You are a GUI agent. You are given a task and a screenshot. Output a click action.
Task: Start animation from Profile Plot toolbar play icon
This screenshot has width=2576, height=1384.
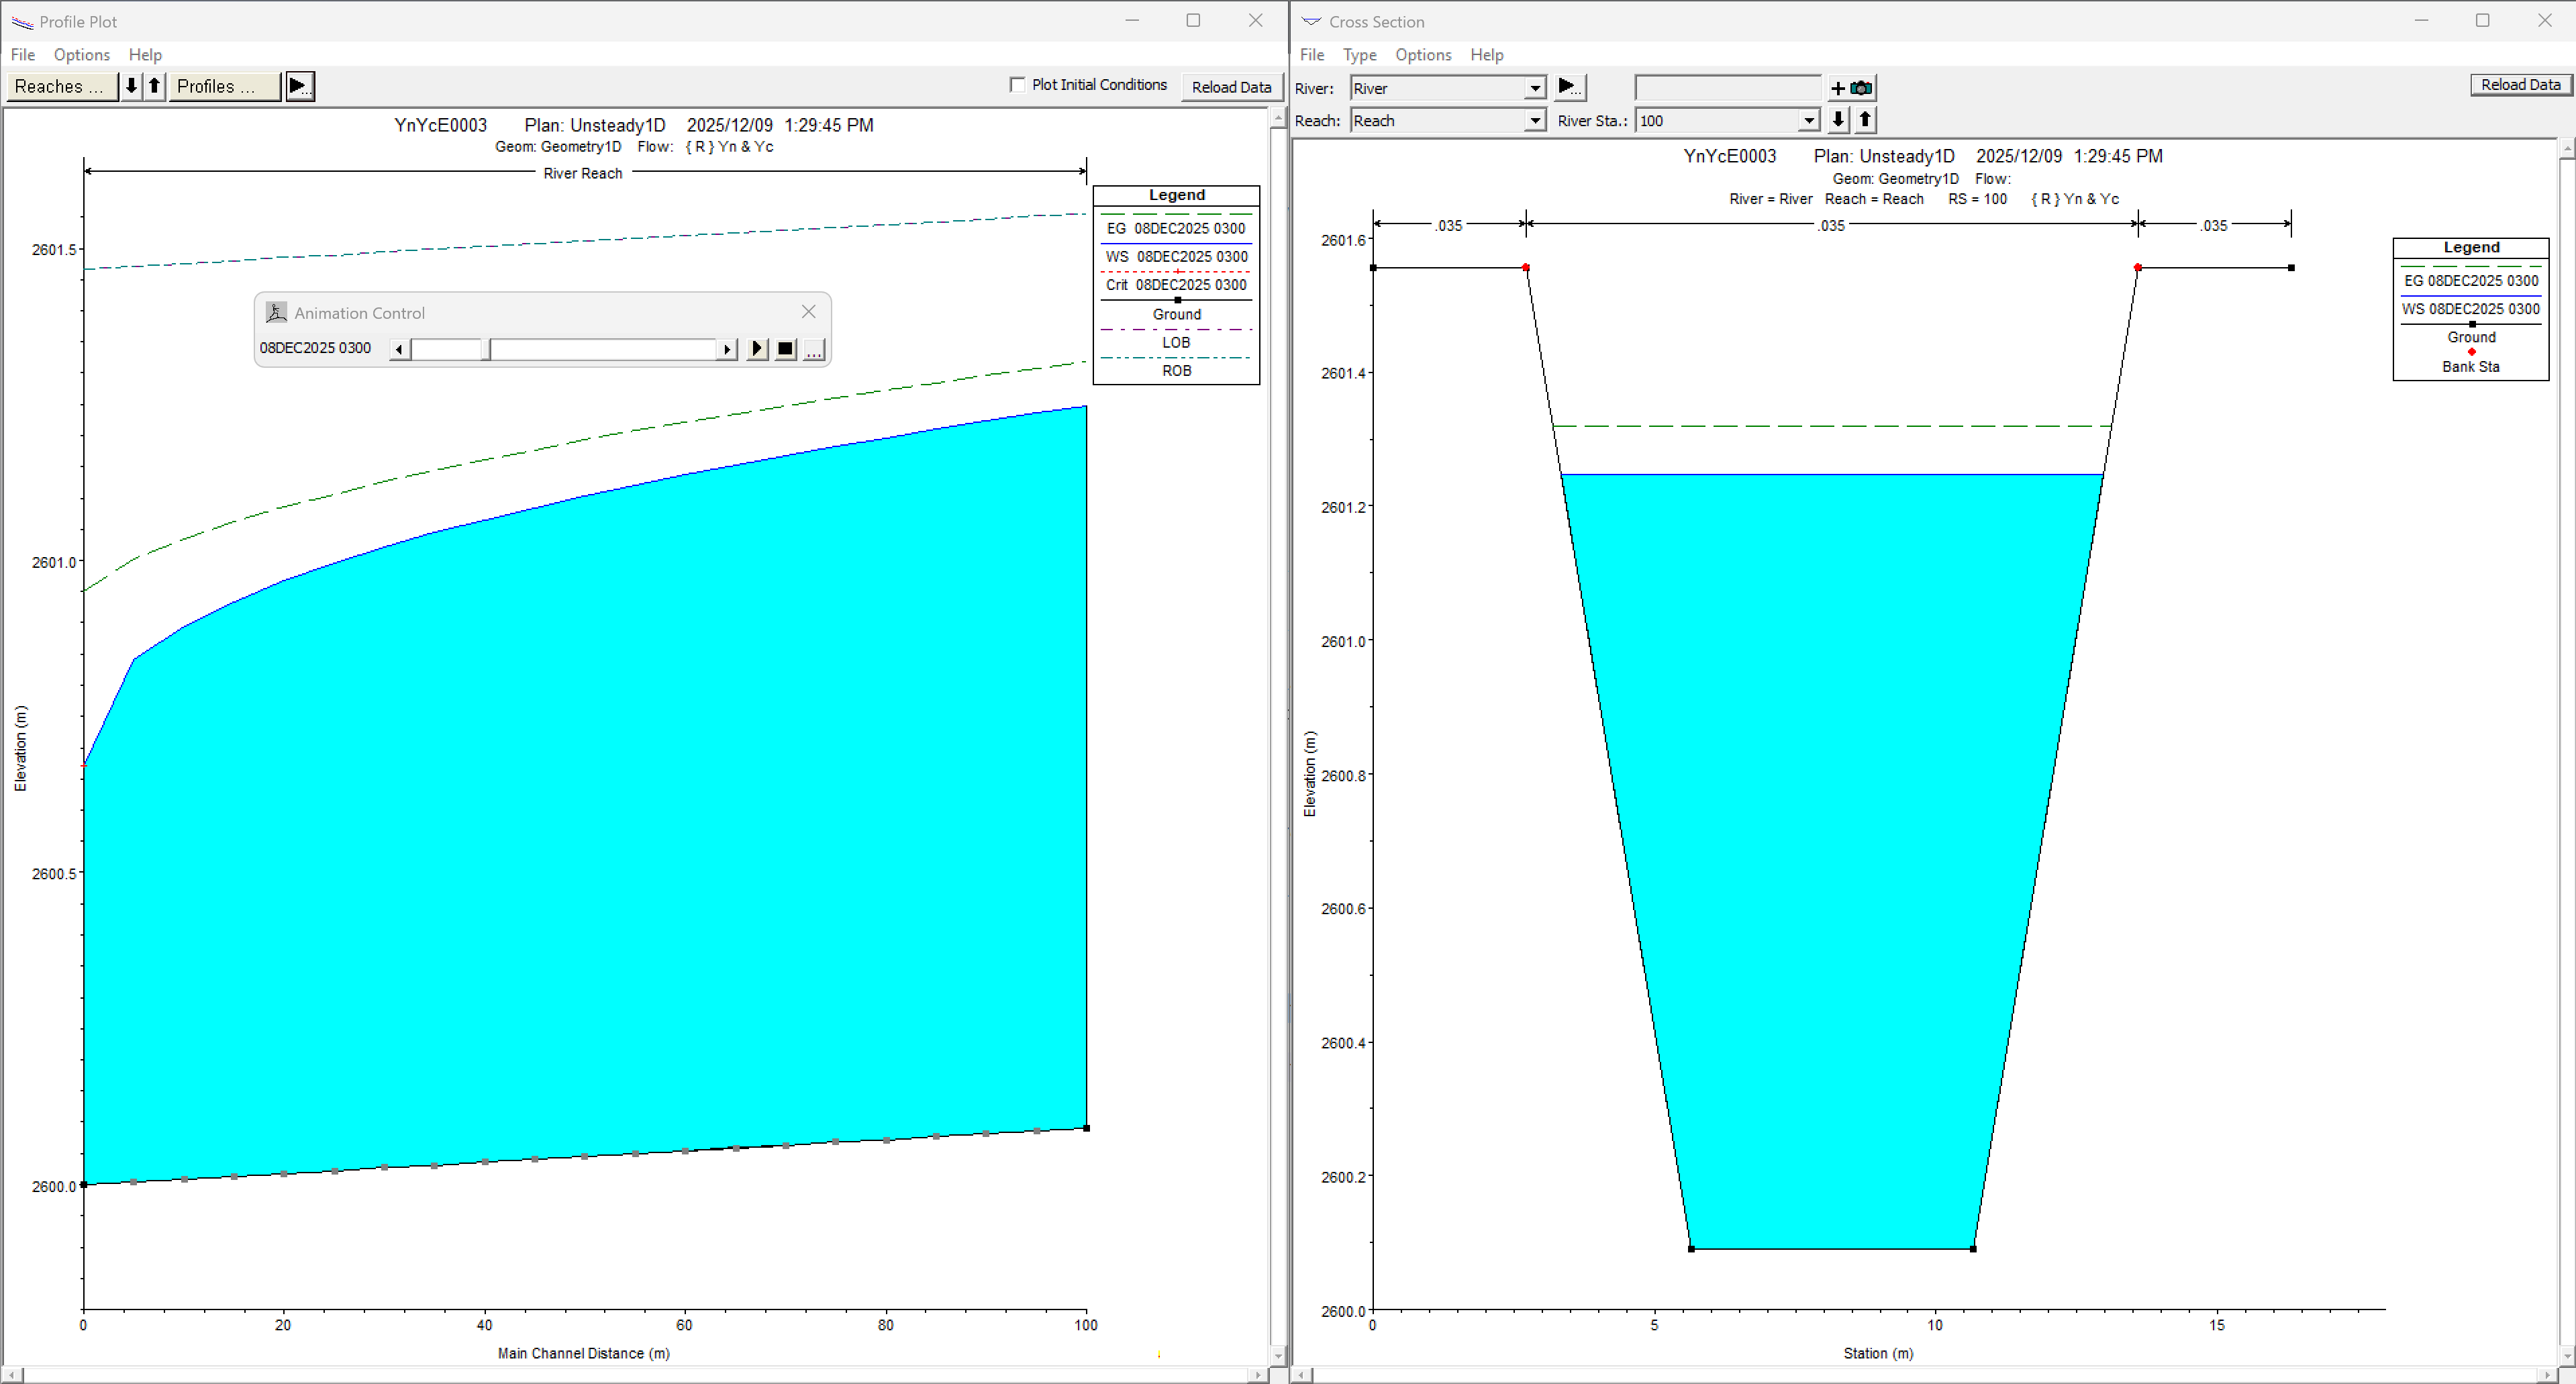(x=300, y=86)
